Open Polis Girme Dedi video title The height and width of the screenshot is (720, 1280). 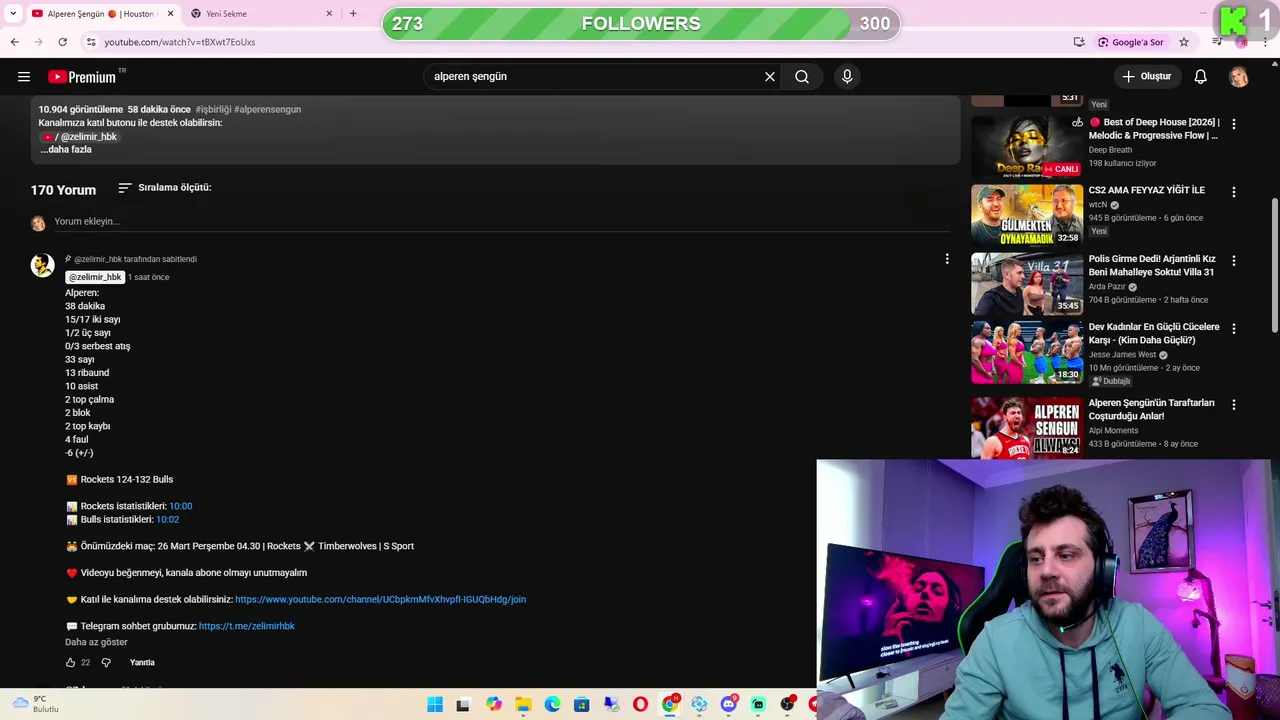[1152, 265]
